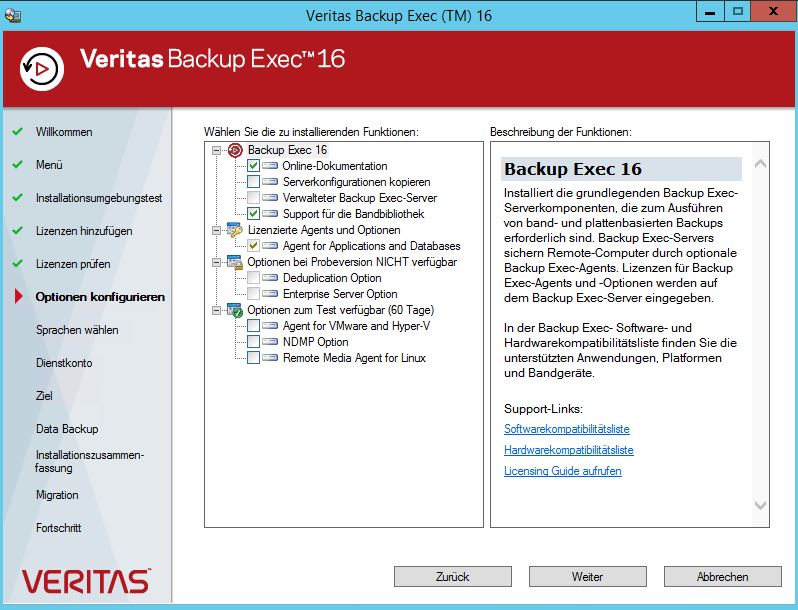Click the Lizenzierte Agents und Optionen key icon

235,230
